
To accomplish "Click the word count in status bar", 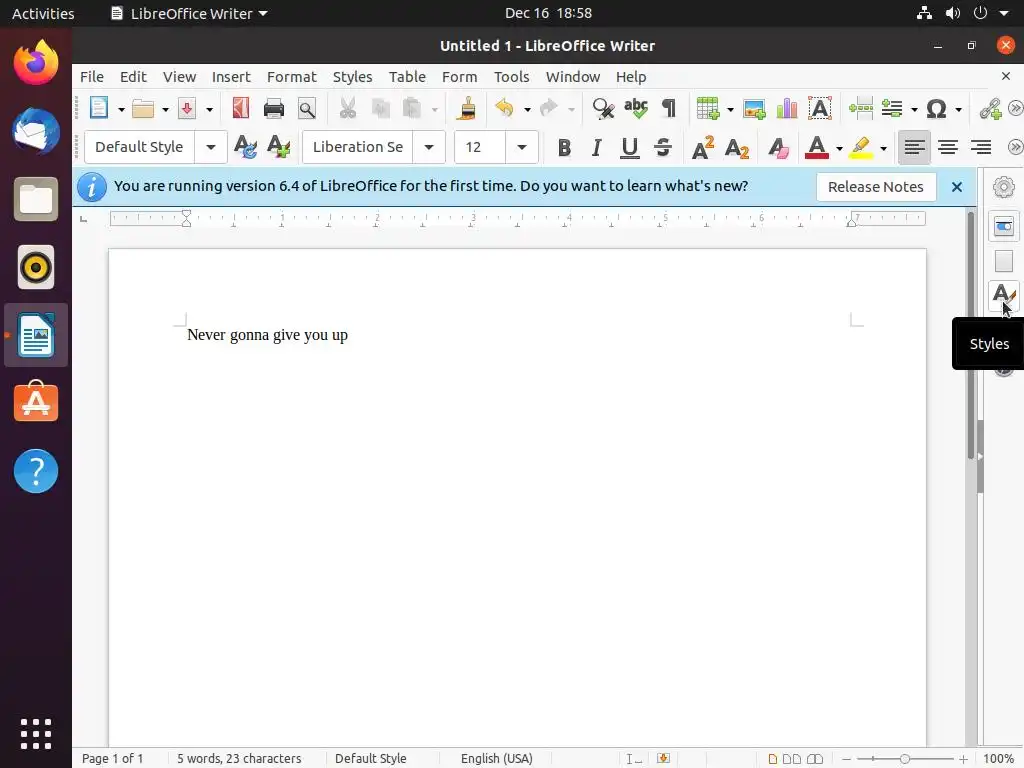I will 239,759.
